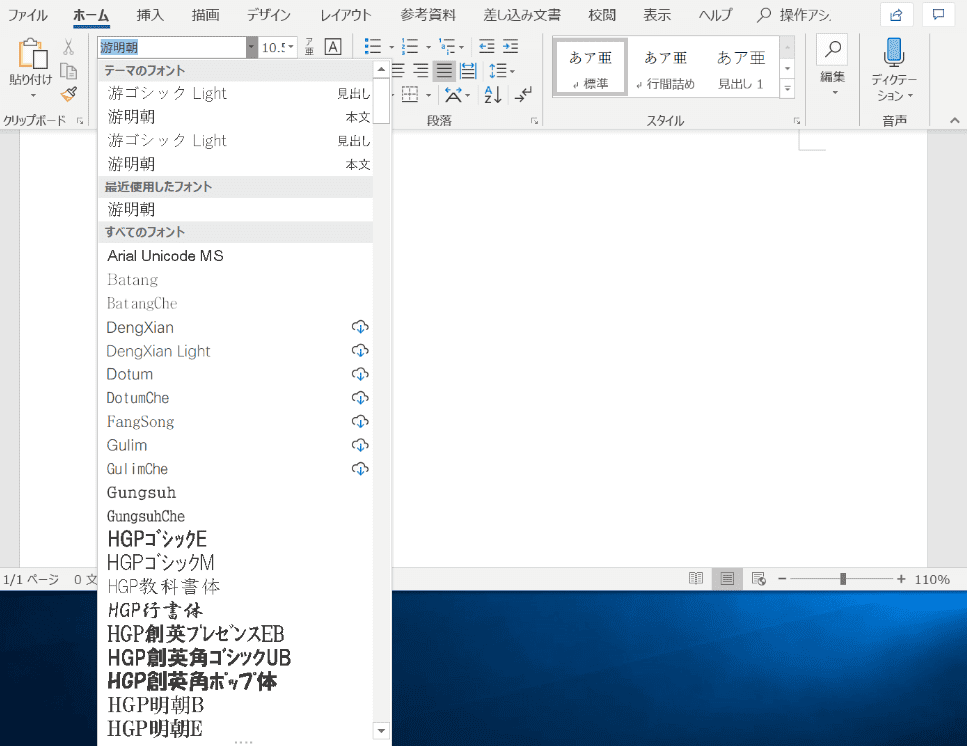Switch to Web Layout view icon

(759, 579)
